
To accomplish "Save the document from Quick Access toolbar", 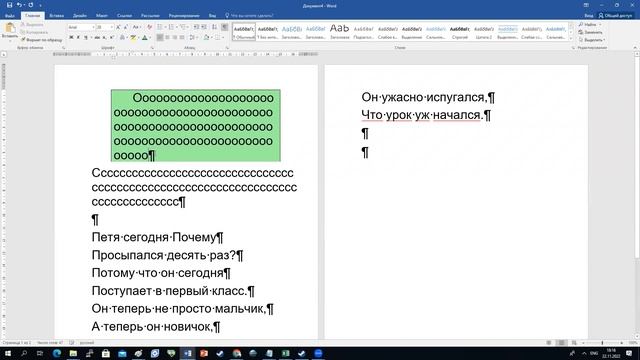I will tap(9, 5).
